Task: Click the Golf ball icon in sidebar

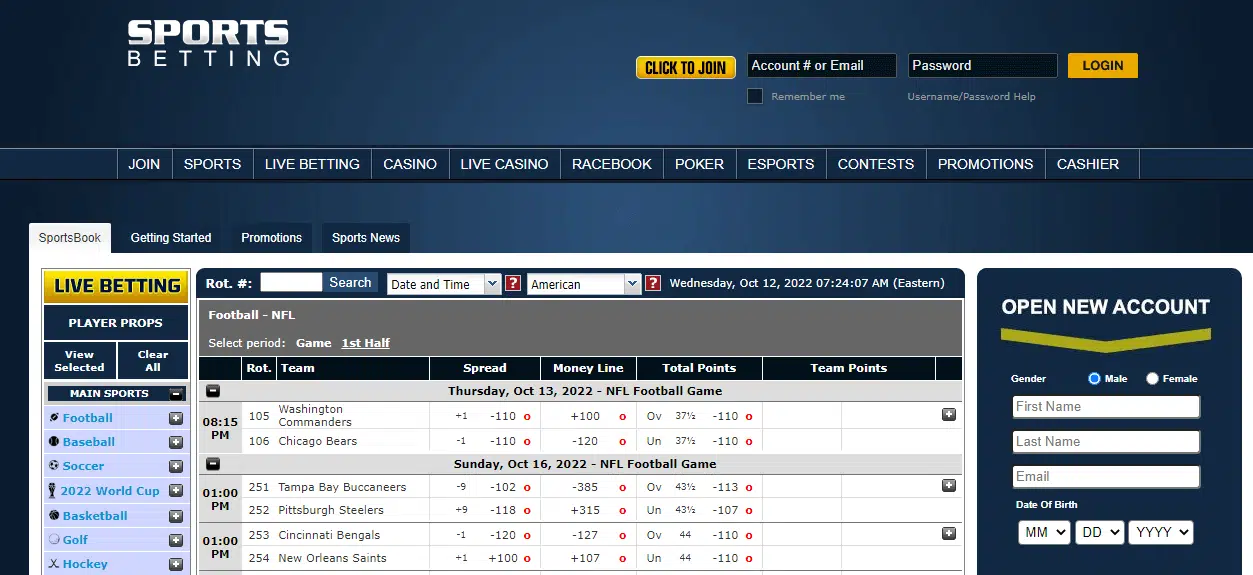Action: click(x=54, y=540)
